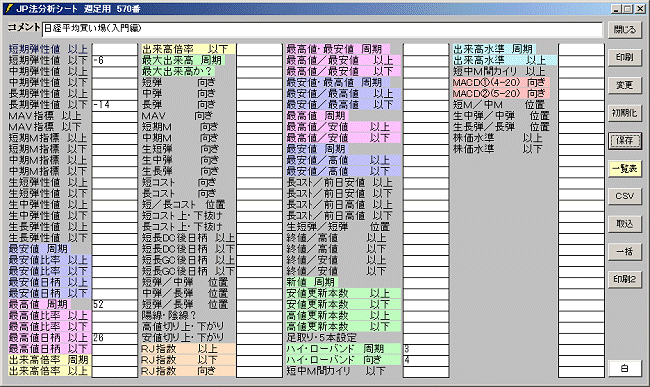Click the field beside 陽線・陰線?

click(x=260, y=316)
